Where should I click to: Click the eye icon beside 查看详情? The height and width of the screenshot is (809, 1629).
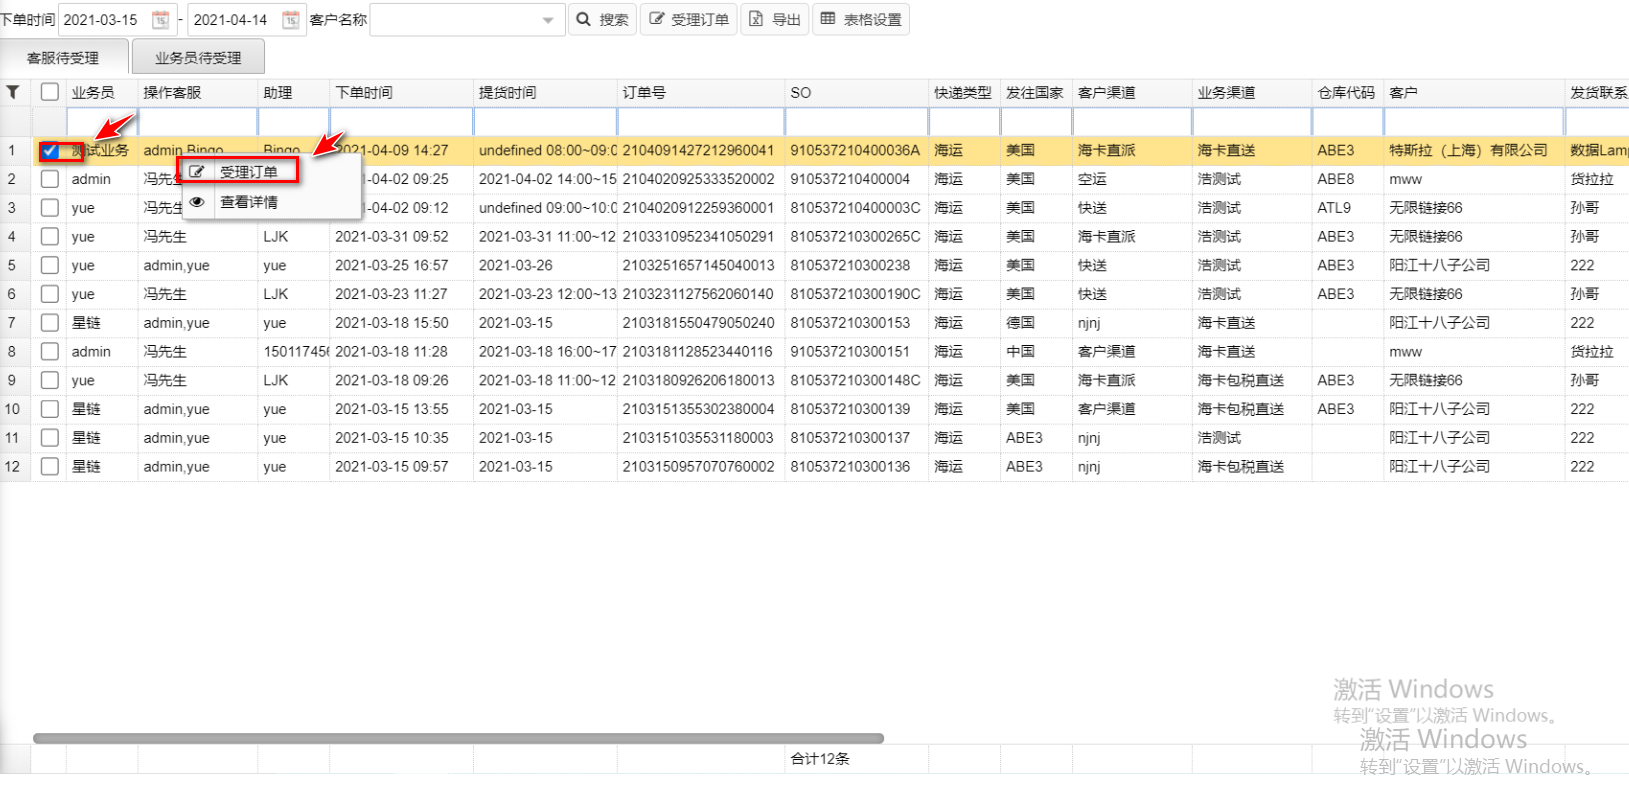tap(198, 202)
